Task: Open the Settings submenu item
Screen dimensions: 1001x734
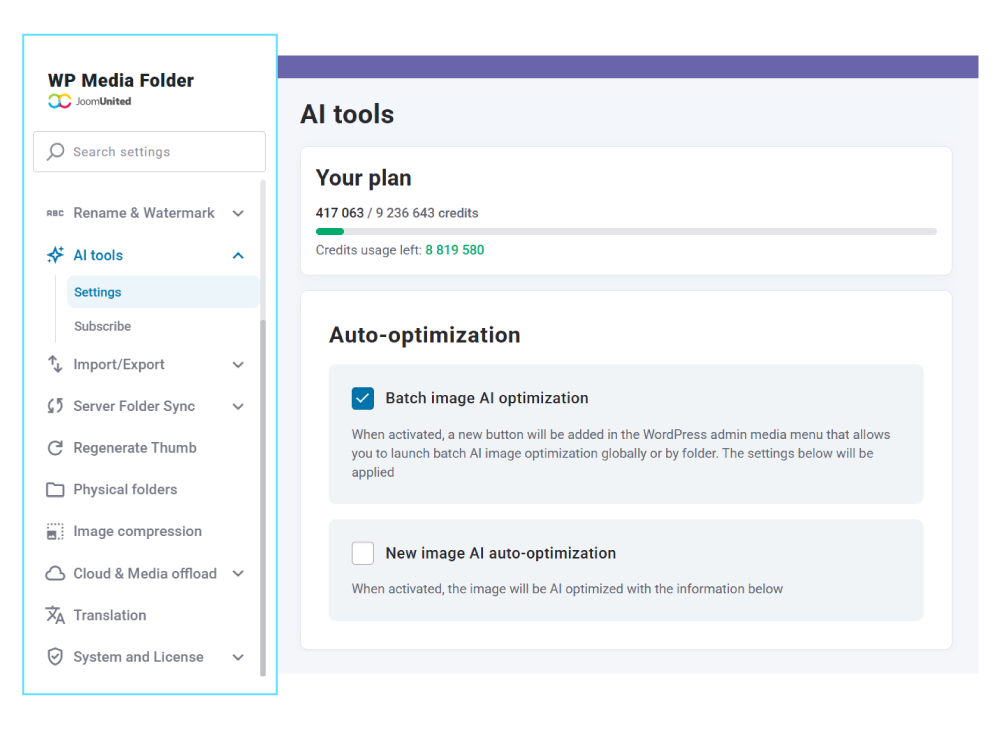Action: [98, 292]
